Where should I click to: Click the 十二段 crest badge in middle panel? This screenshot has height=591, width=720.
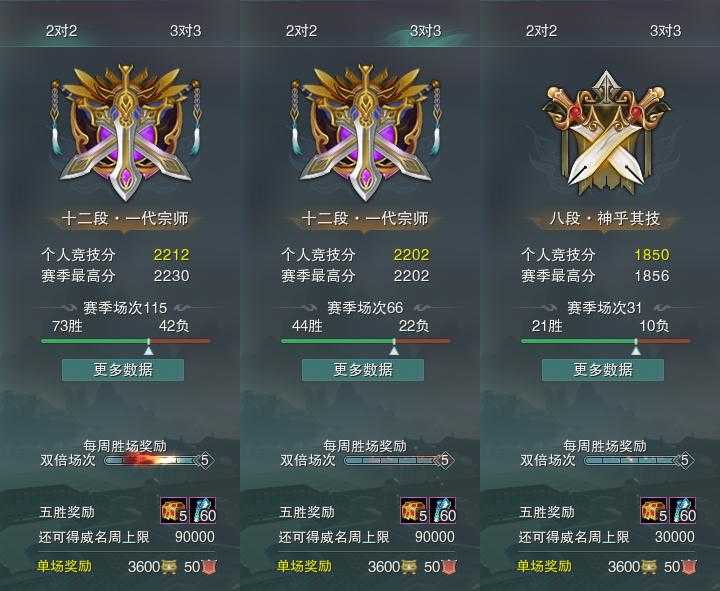366,132
